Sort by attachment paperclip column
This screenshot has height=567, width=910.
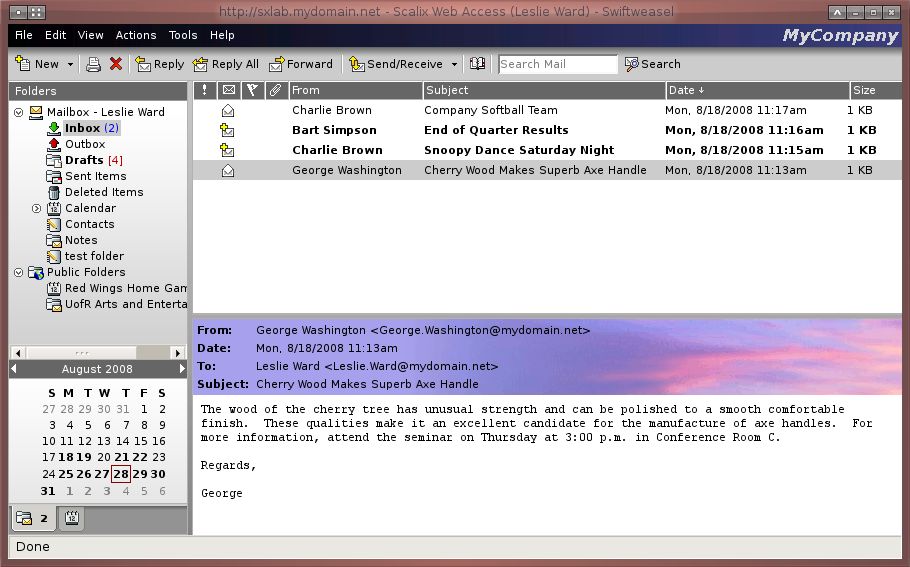(277, 90)
